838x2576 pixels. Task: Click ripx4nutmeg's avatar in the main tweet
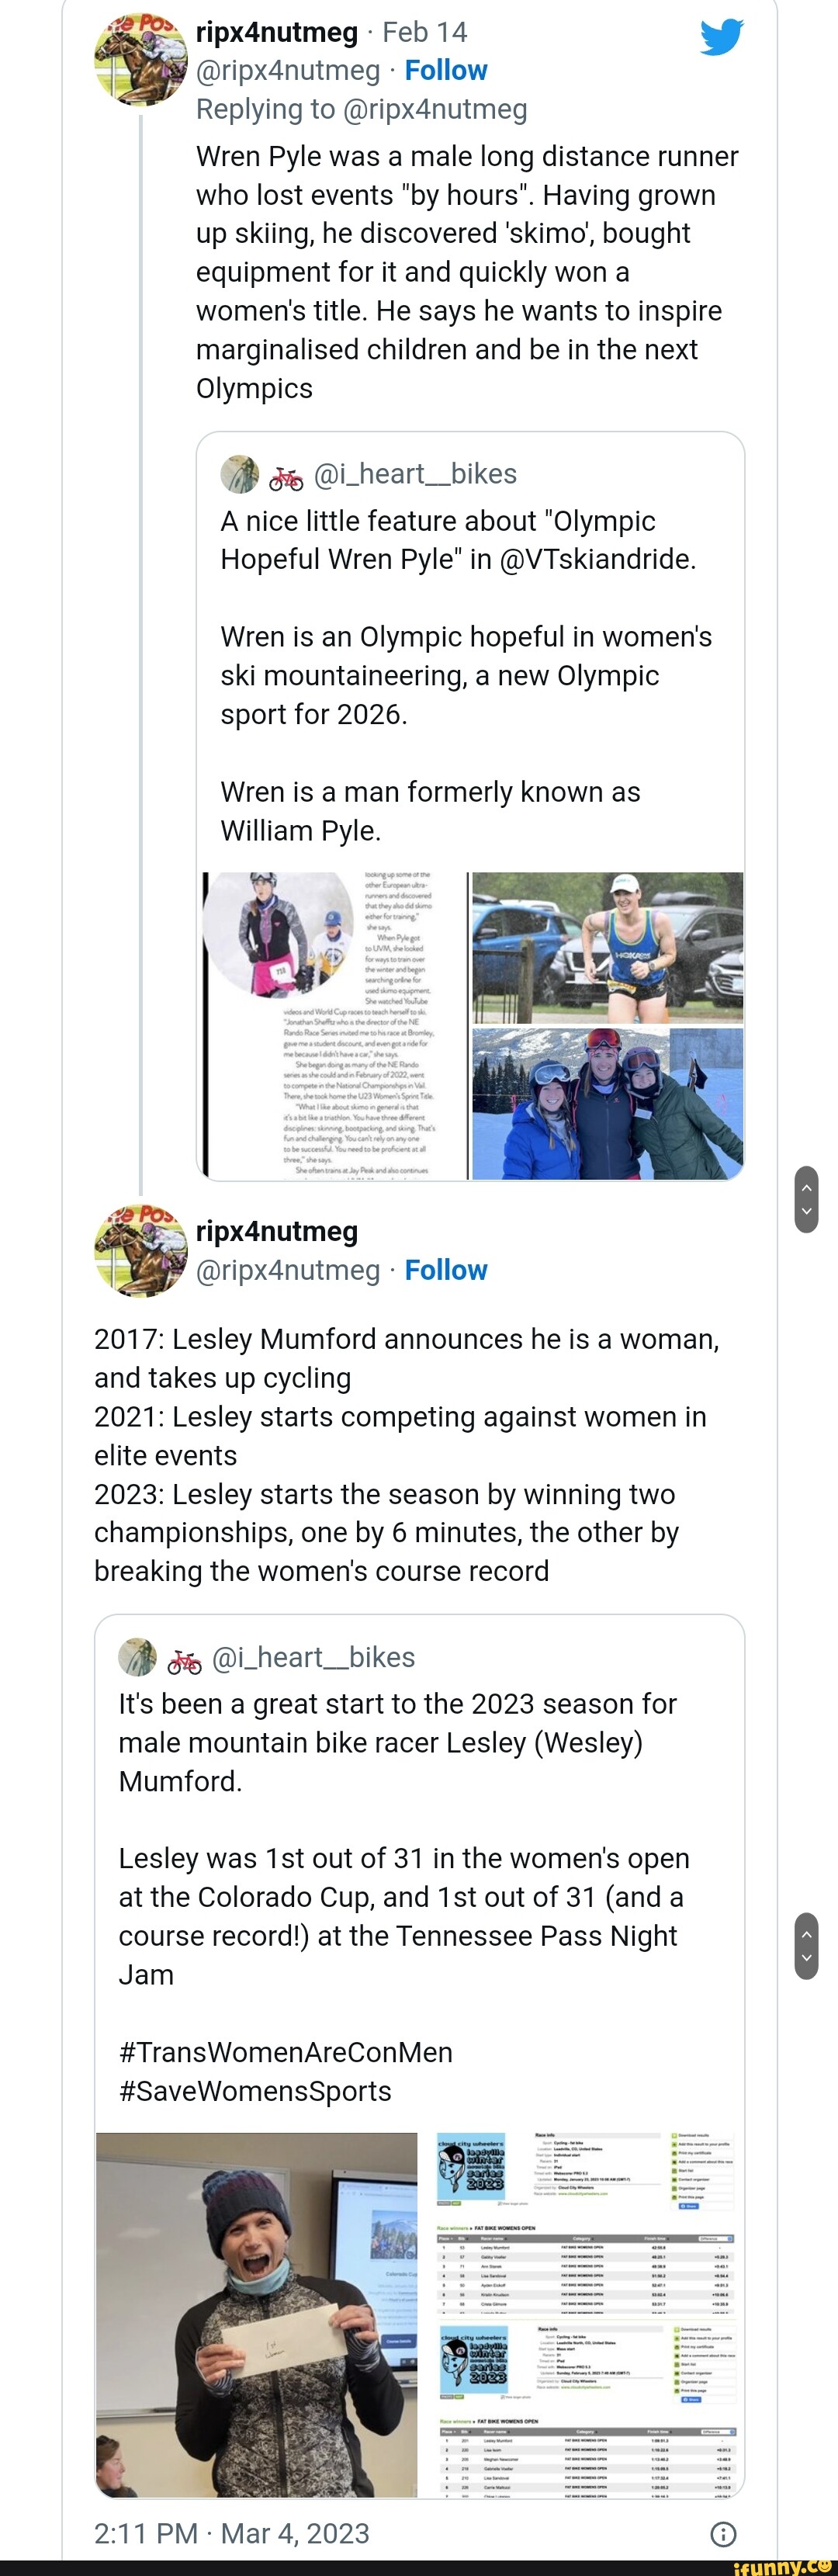point(140,1251)
